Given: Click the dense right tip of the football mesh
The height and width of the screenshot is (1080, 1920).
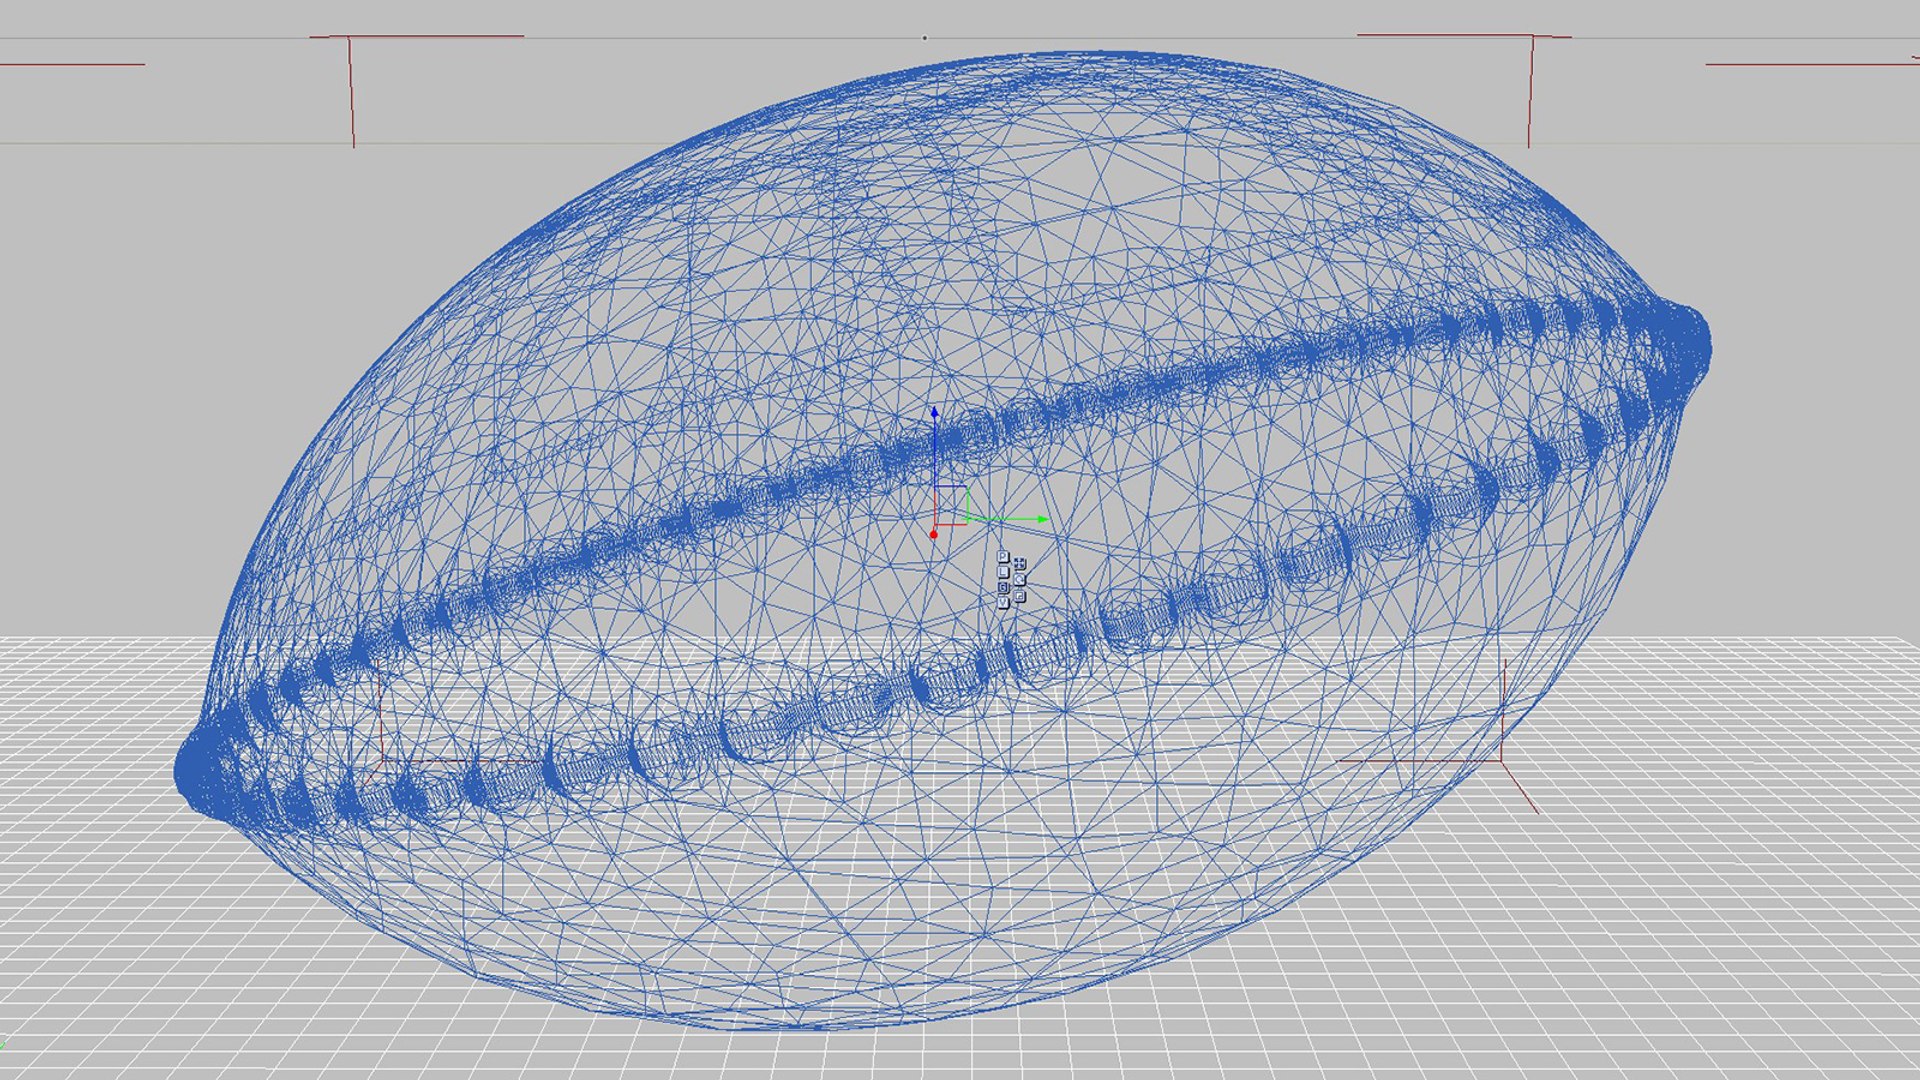Looking at the screenshot, I should (1682, 342).
